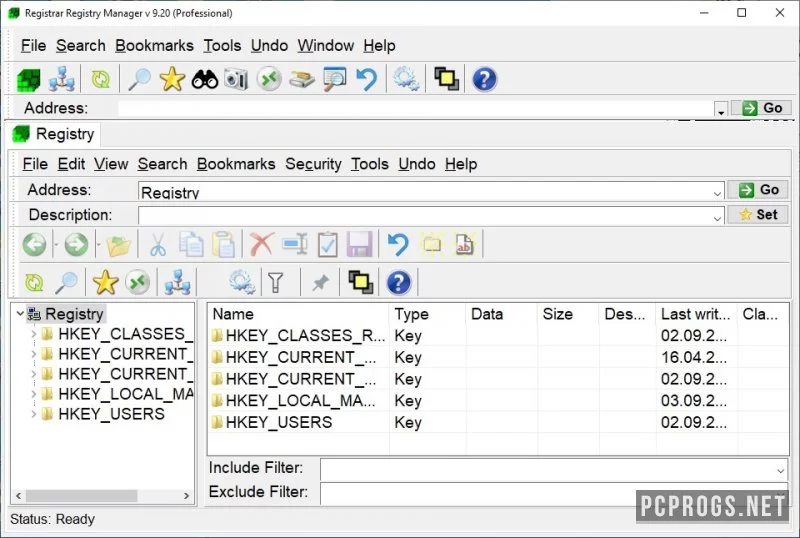Click the right arrow of tree panel scrollbar
This screenshot has height=538, width=800.
click(x=186, y=496)
